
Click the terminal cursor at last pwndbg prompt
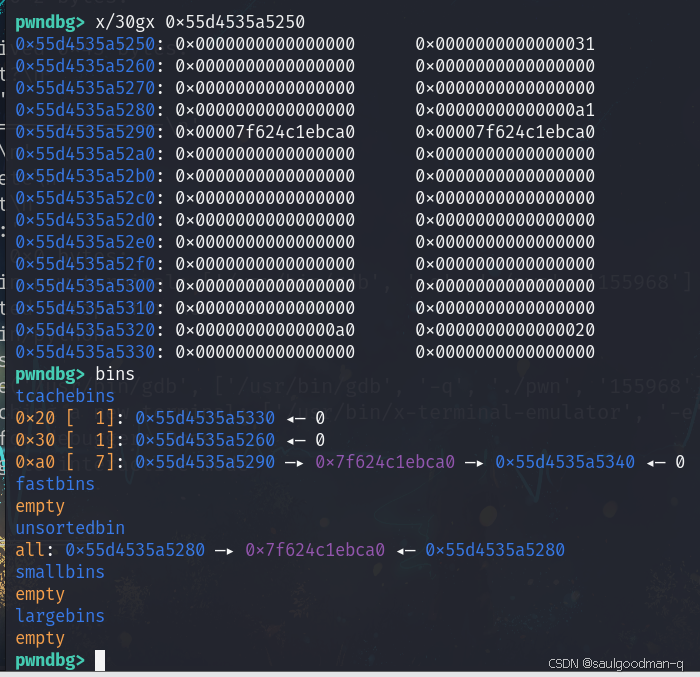click(x=100, y=660)
